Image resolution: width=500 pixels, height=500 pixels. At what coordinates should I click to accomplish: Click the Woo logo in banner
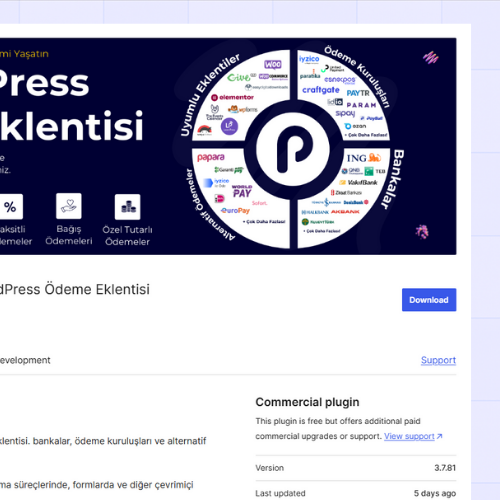pos(273,64)
